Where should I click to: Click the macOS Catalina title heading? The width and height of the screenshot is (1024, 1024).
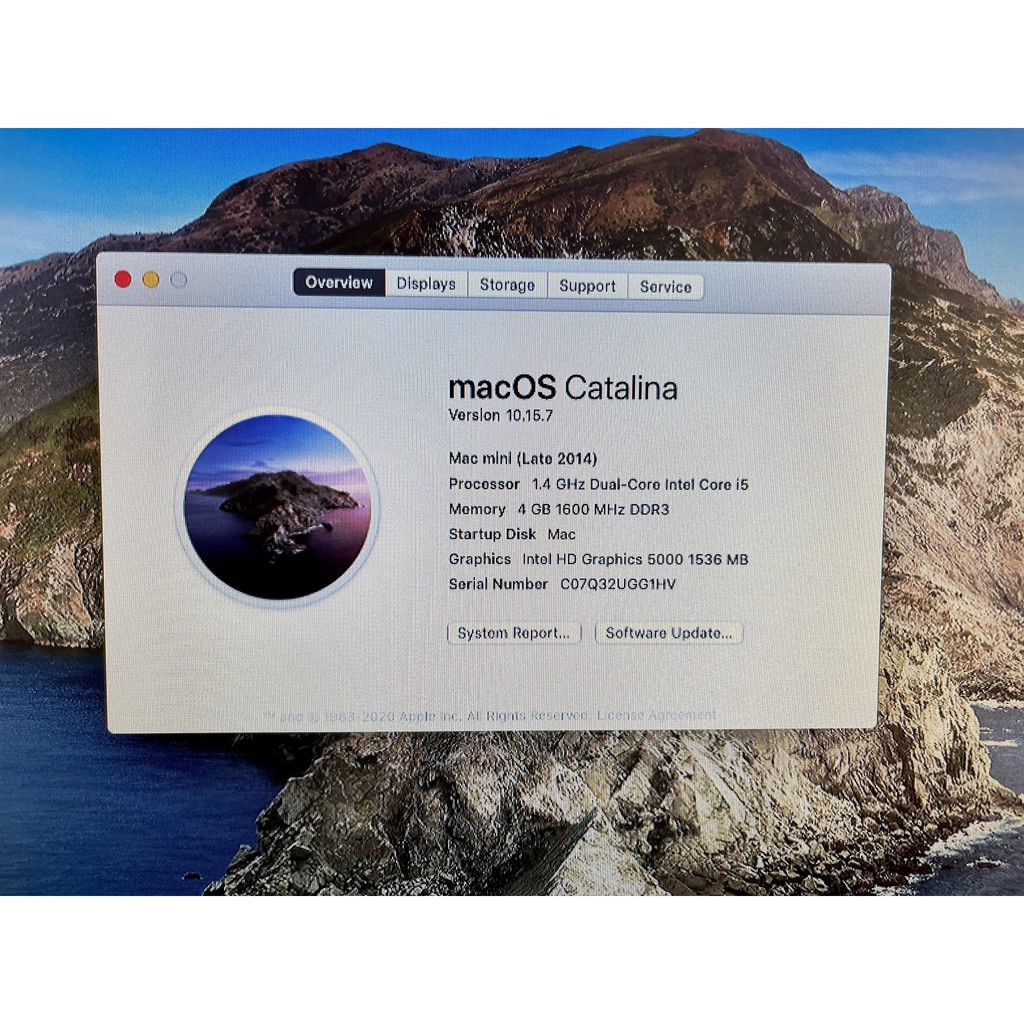[x=563, y=389]
